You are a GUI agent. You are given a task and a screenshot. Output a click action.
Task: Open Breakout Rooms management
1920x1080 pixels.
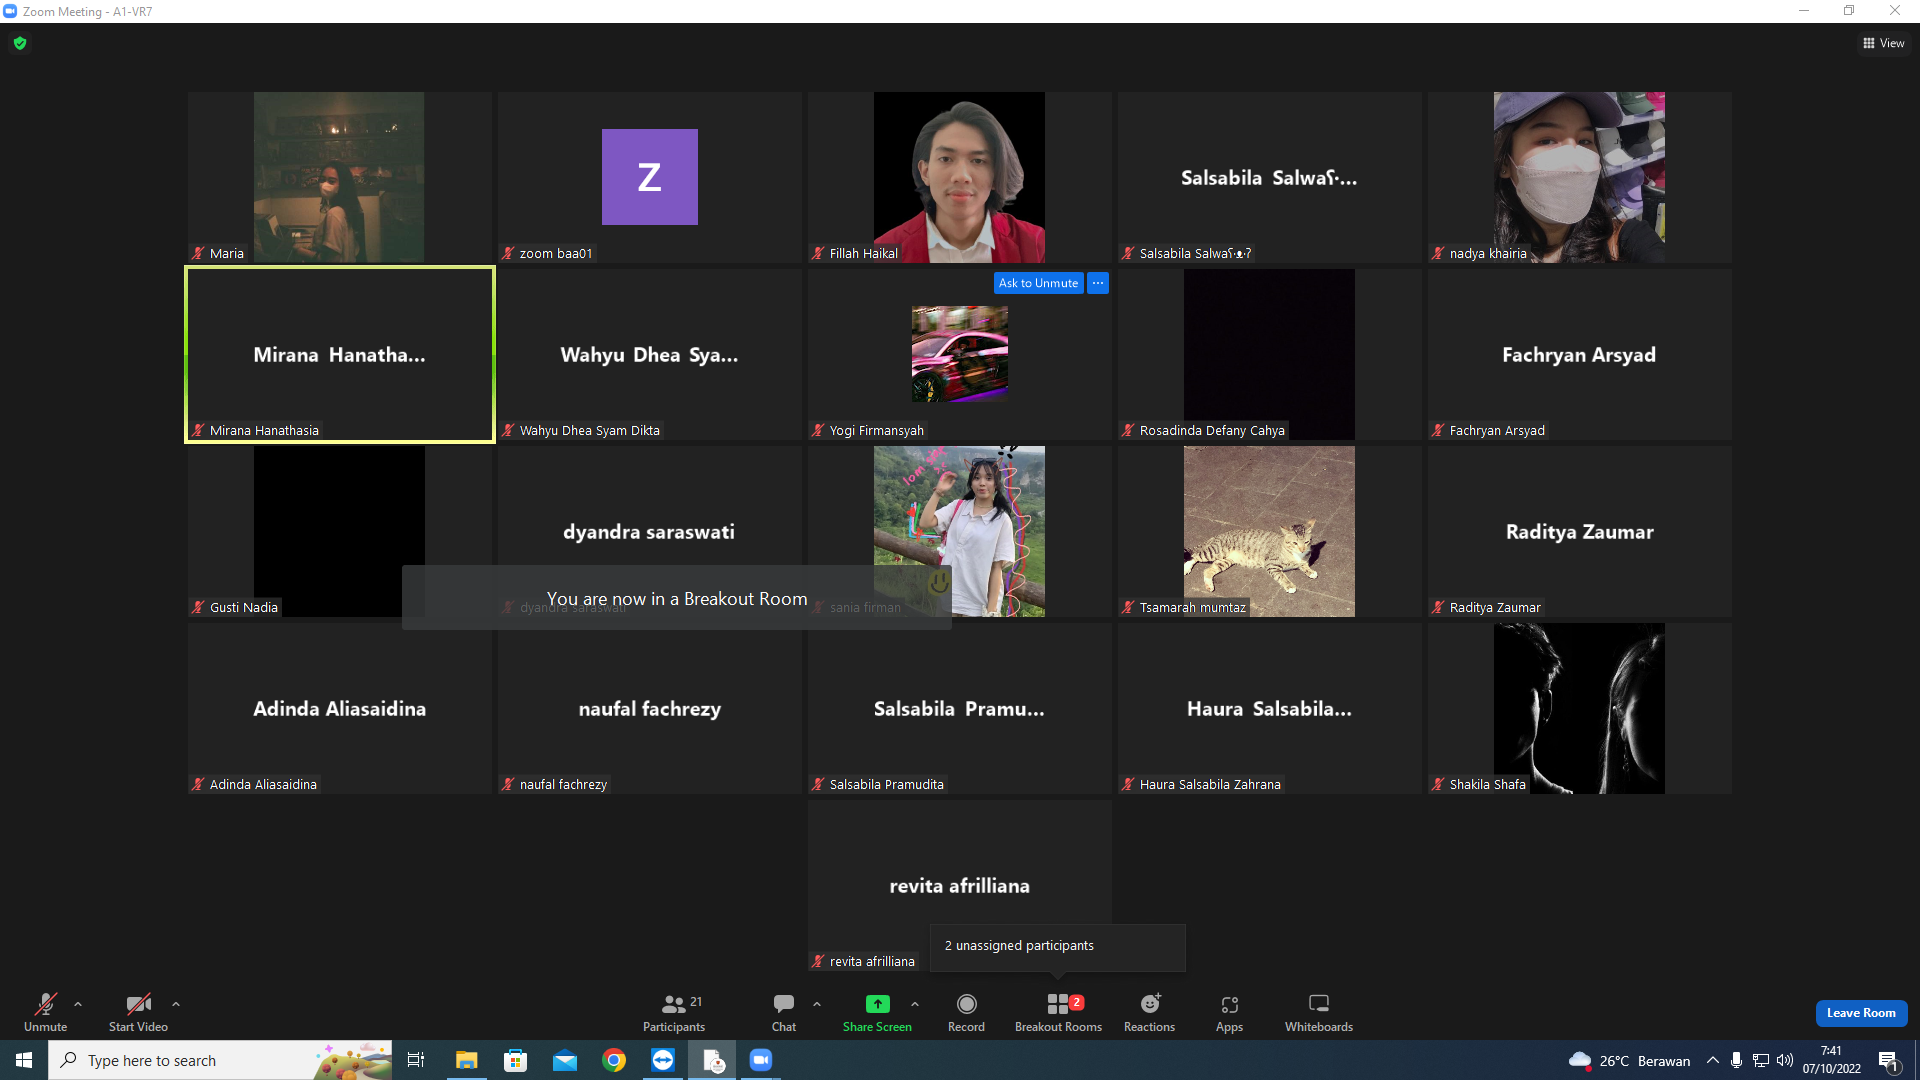pyautogui.click(x=1058, y=1012)
